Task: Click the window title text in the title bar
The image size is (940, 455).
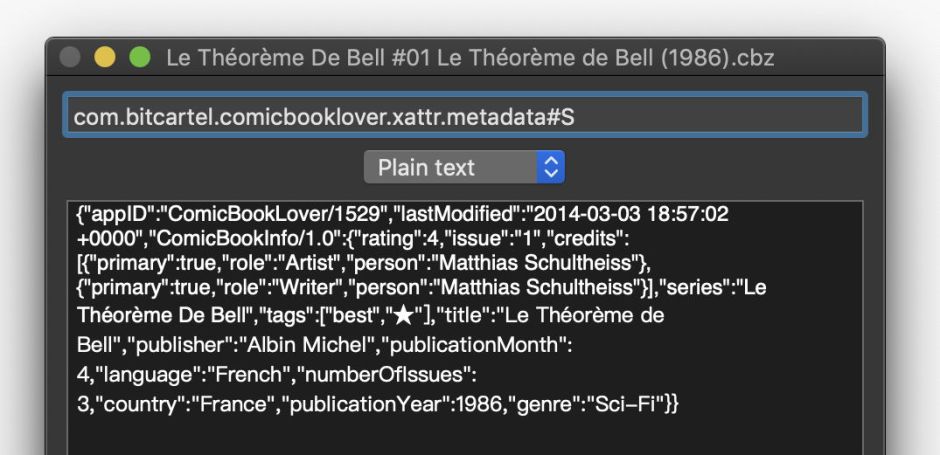Action: click(x=469, y=57)
